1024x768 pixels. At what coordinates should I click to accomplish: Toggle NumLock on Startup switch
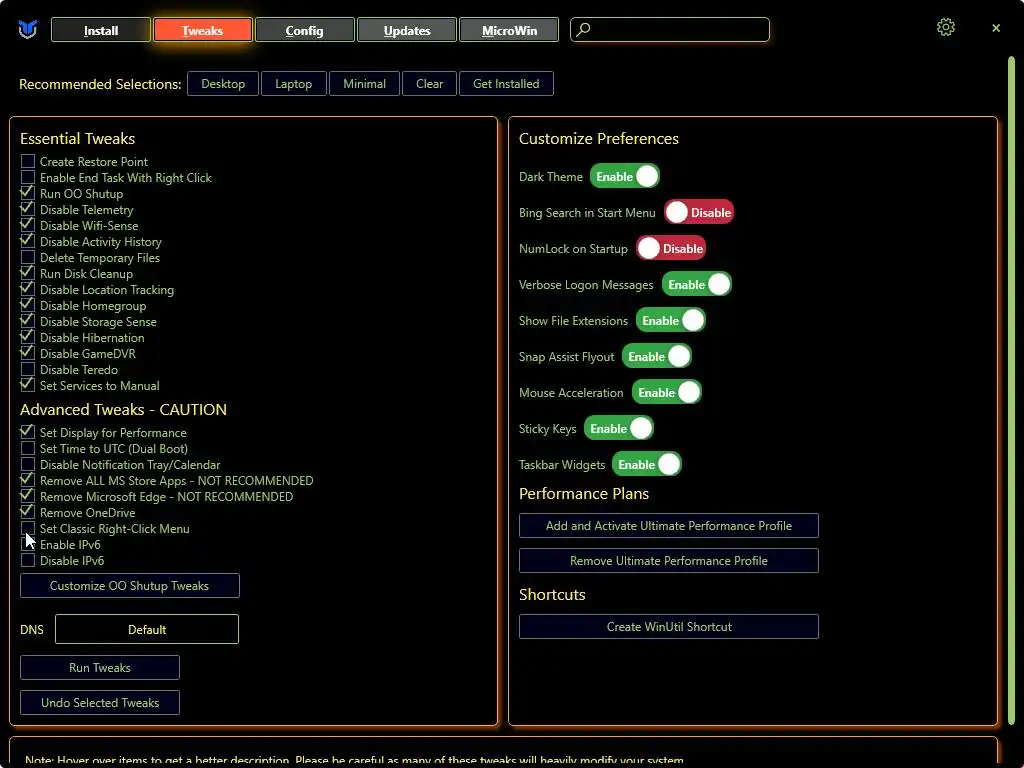671,248
